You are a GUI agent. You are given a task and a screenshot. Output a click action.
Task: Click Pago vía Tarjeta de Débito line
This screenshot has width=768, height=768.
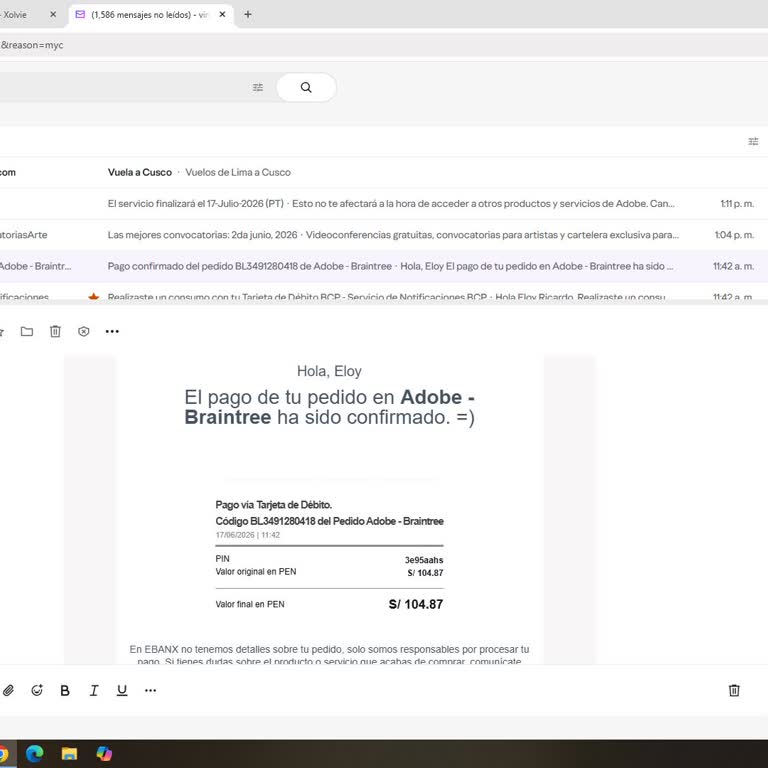click(273, 505)
